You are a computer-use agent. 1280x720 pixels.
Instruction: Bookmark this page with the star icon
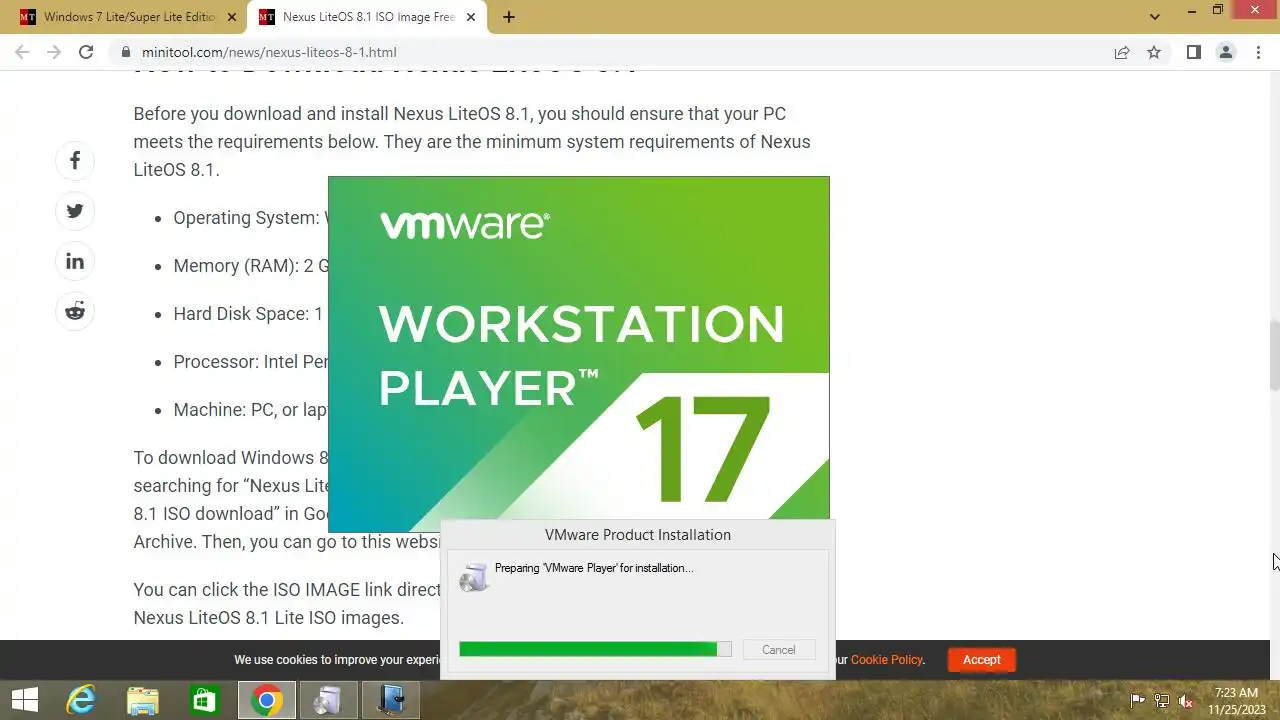click(x=1154, y=52)
